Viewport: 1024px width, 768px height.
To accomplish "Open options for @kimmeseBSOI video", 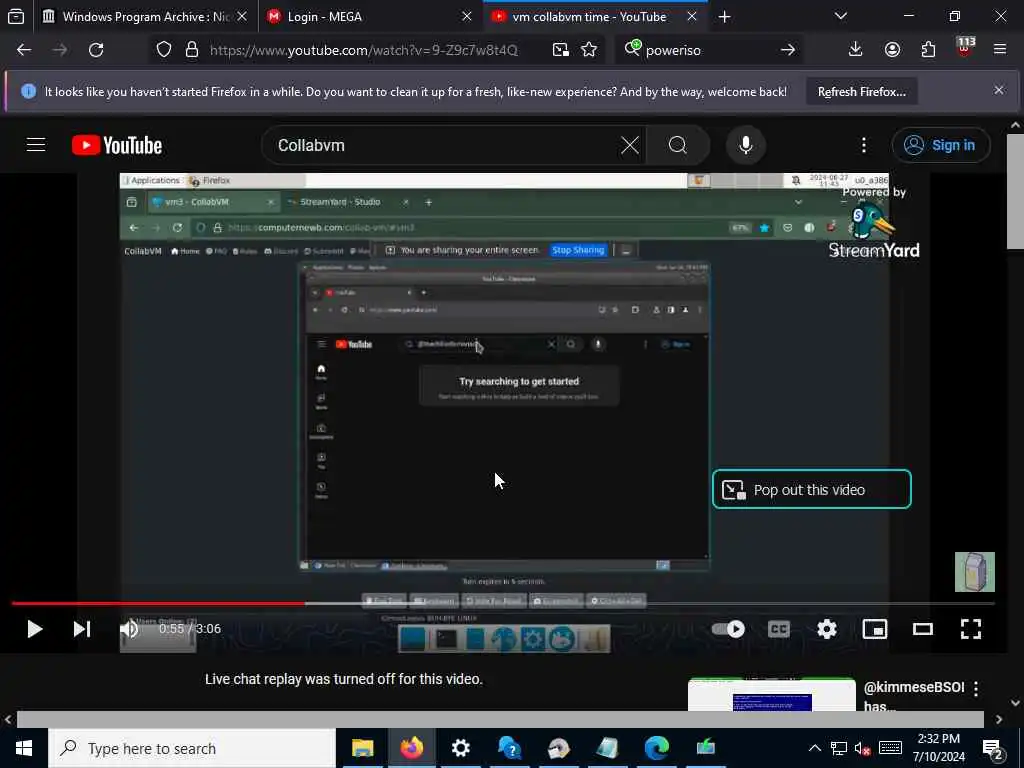I will click(x=976, y=688).
